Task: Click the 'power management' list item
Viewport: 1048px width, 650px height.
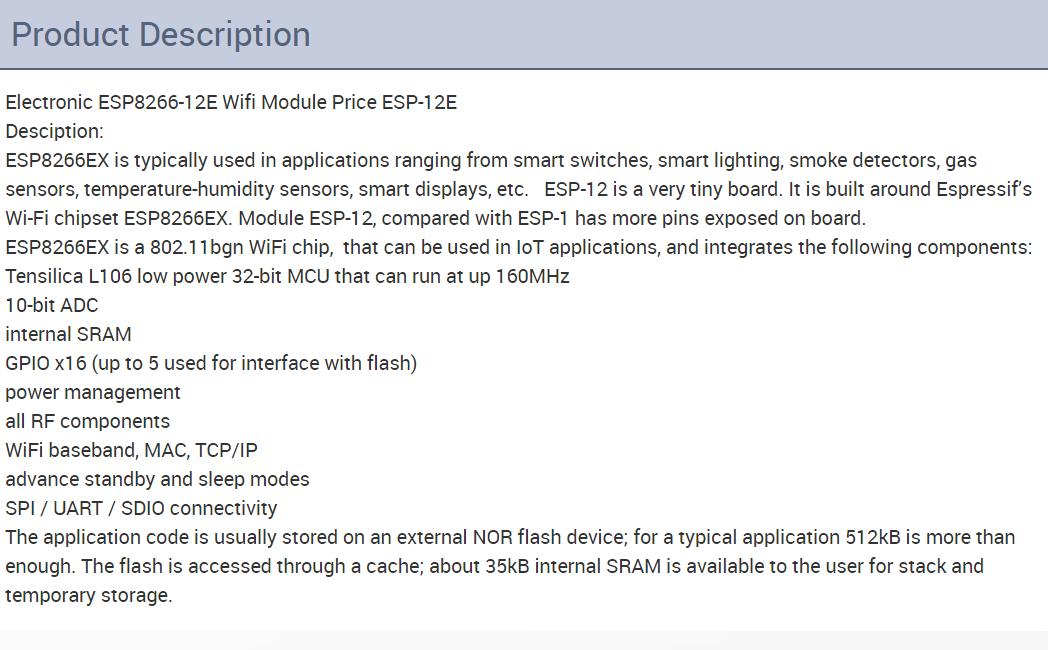Action: 93,392
